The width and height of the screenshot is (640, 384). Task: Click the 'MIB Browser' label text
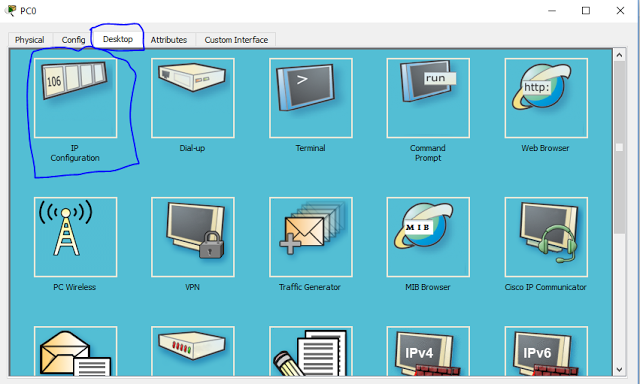[428, 287]
